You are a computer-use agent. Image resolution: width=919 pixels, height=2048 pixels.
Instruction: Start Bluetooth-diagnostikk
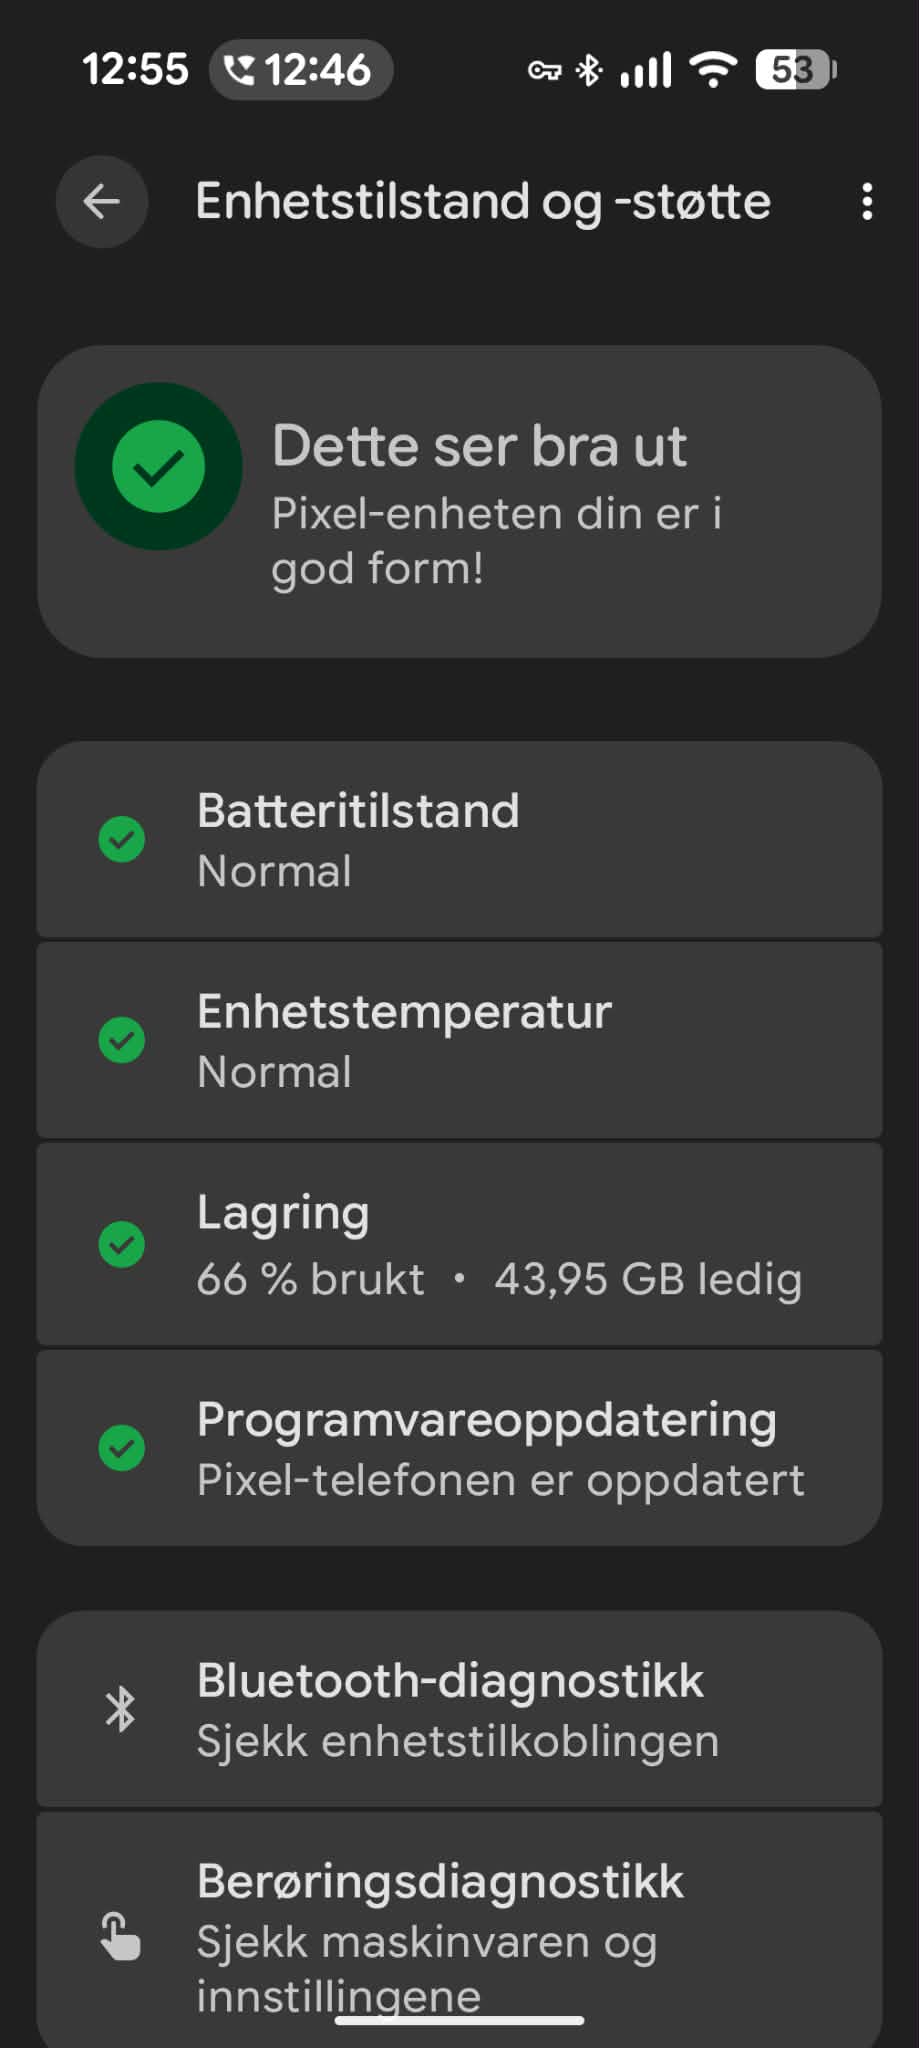pyautogui.click(x=459, y=1709)
